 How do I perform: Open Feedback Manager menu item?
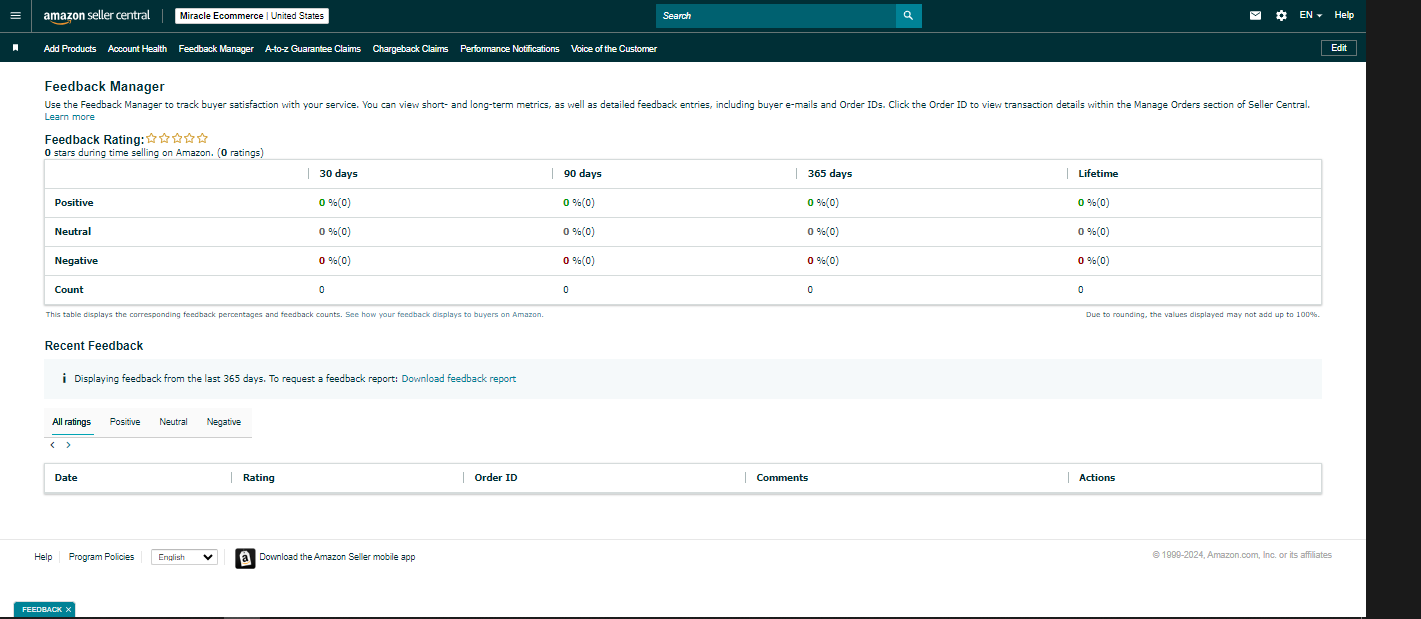(216, 49)
